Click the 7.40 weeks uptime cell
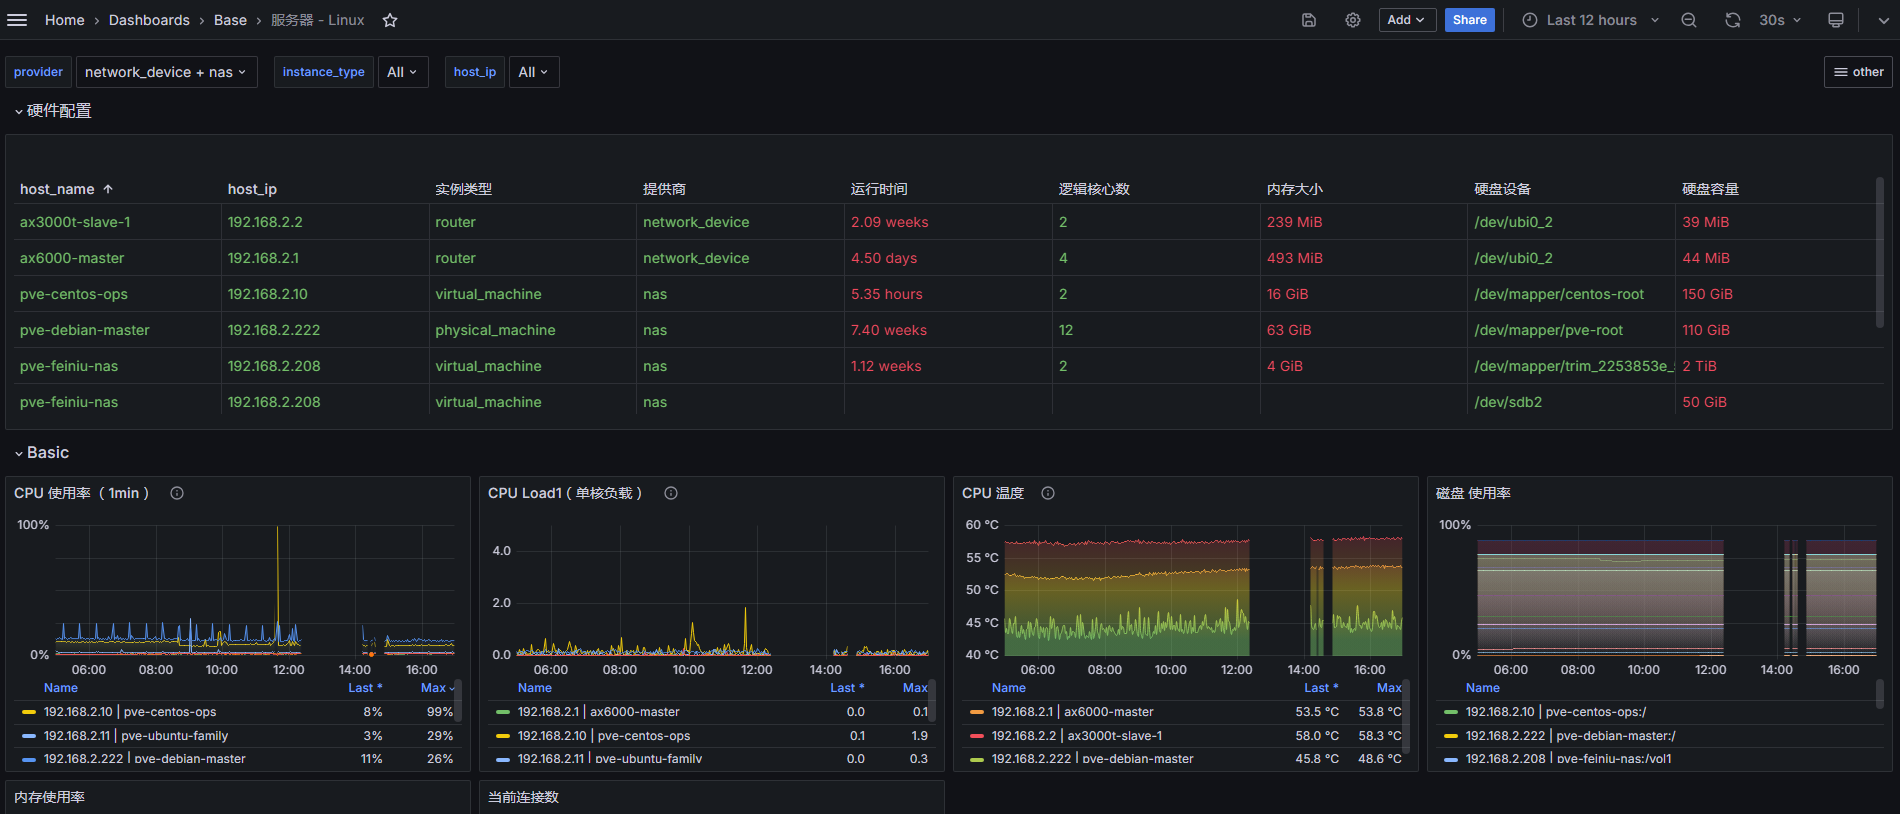This screenshot has width=1900, height=814. pos(889,330)
